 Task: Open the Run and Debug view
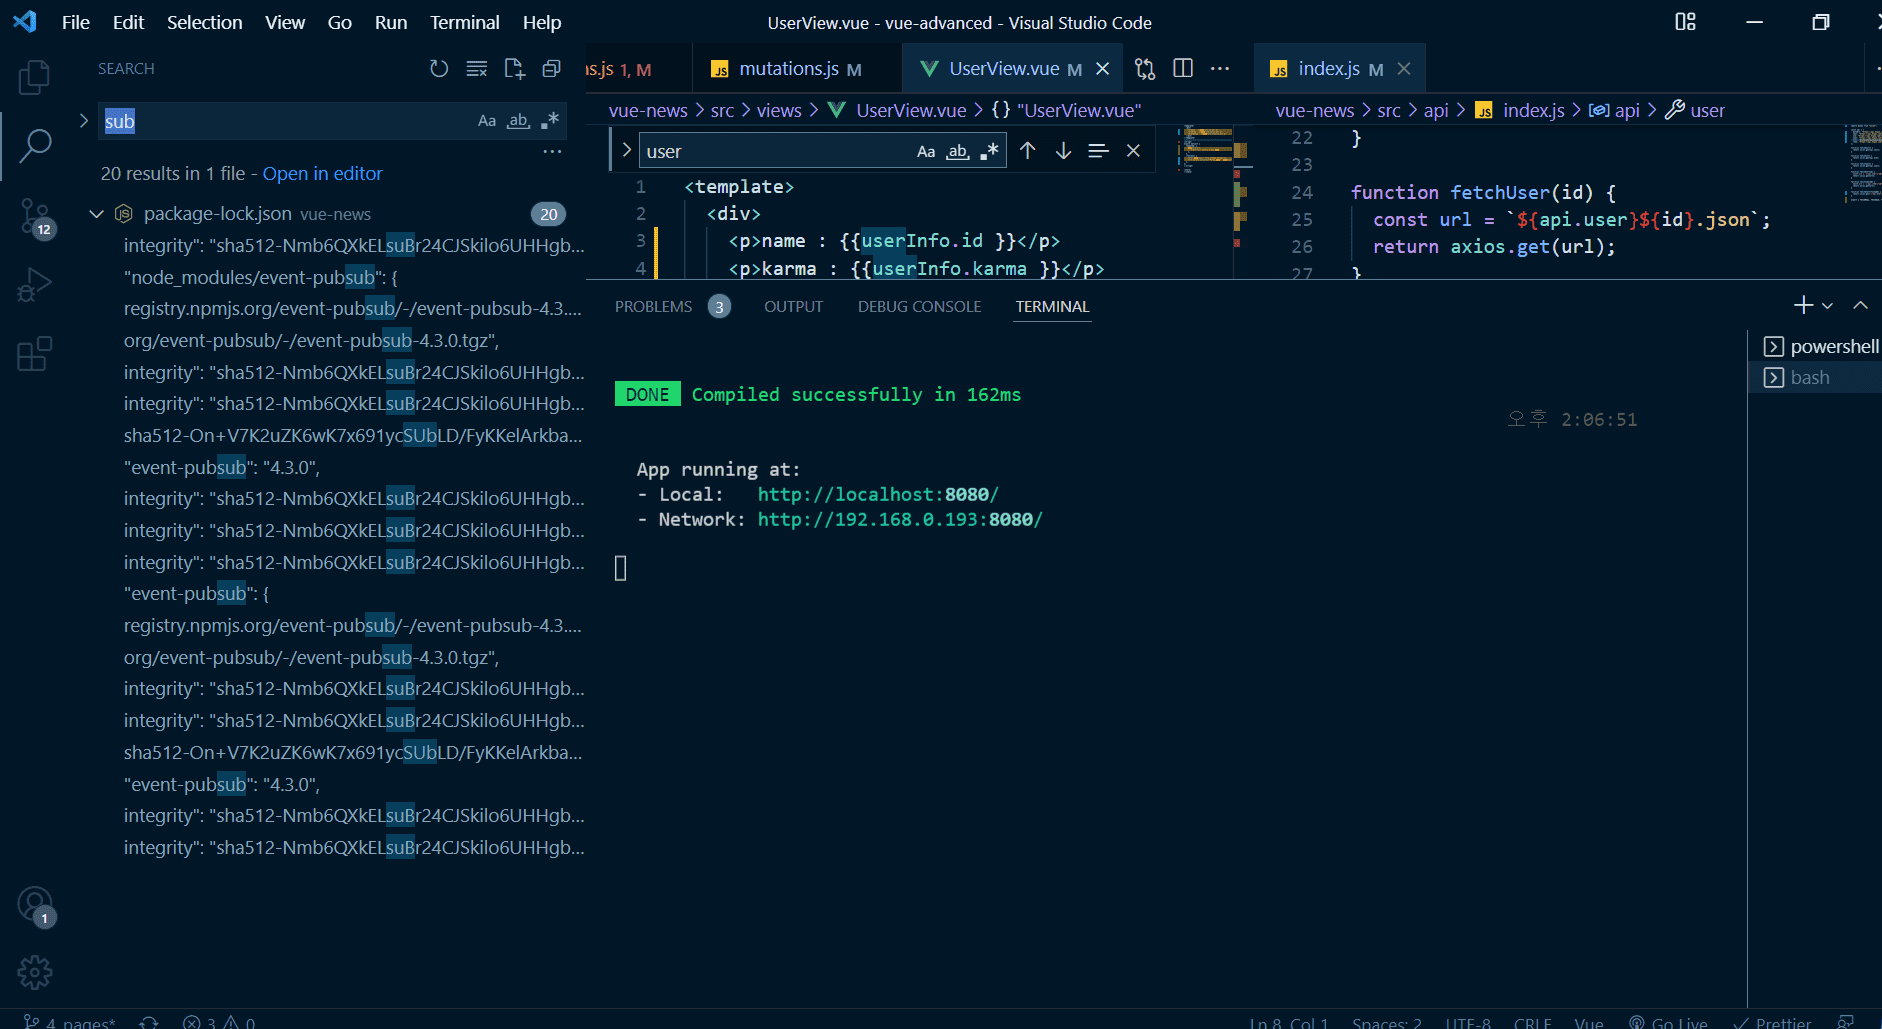[x=34, y=286]
